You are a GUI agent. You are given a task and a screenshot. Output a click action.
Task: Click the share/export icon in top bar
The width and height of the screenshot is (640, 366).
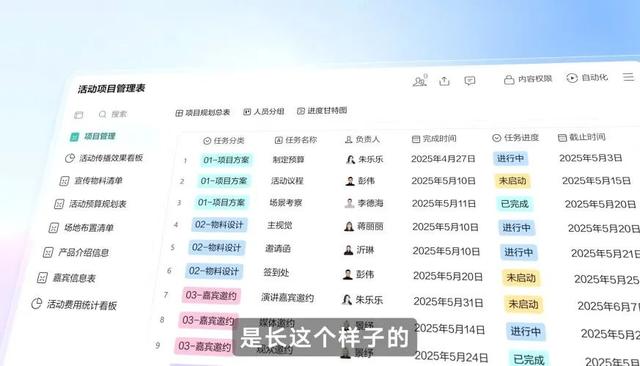(444, 81)
